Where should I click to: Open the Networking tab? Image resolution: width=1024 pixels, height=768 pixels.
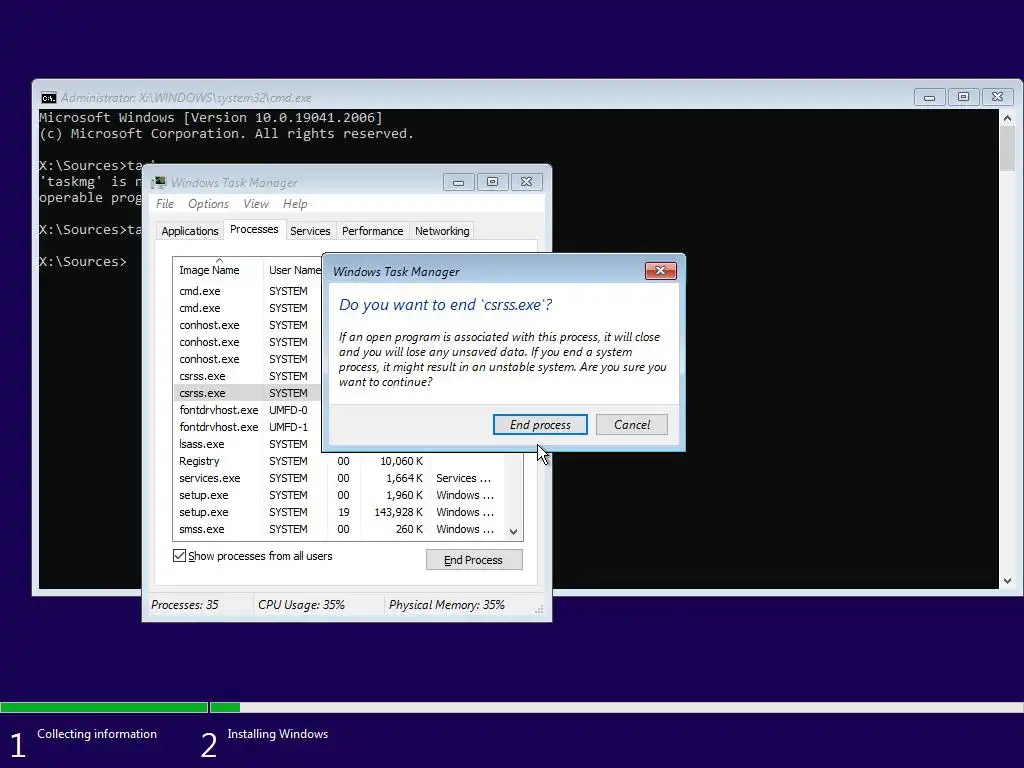pos(442,231)
